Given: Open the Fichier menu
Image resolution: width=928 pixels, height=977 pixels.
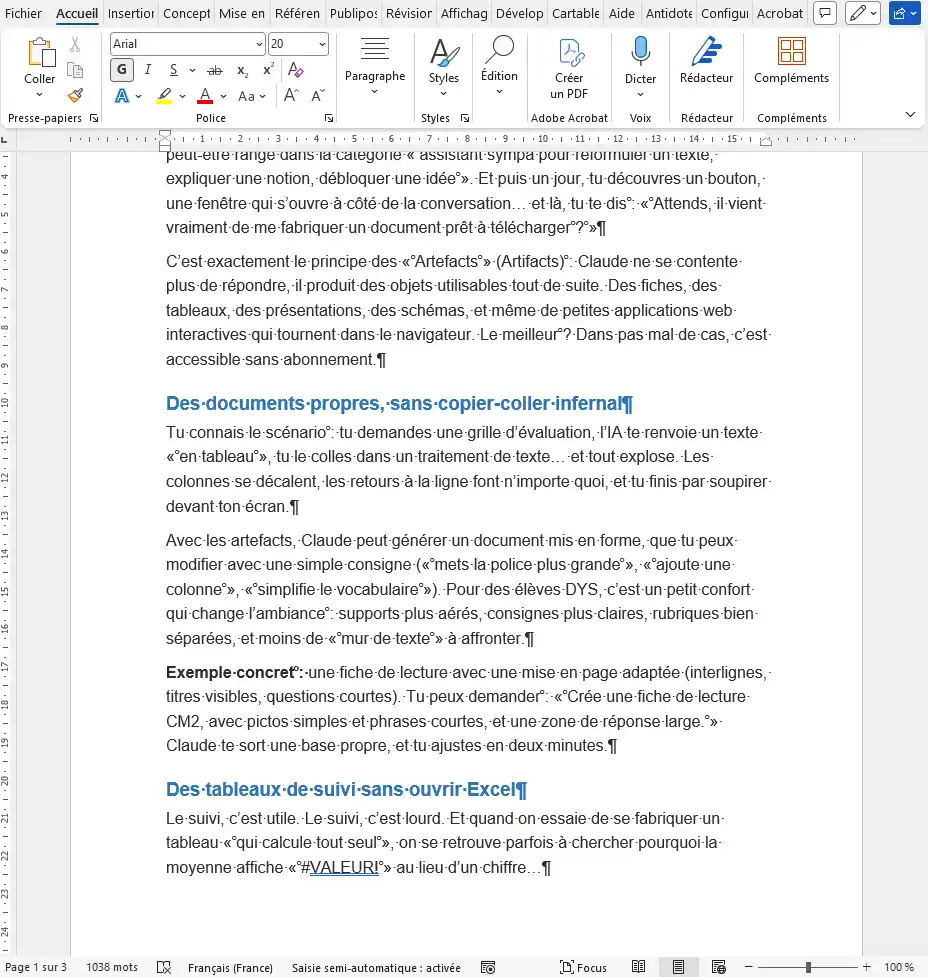Looking at the screenshot, I should [23, 13].
